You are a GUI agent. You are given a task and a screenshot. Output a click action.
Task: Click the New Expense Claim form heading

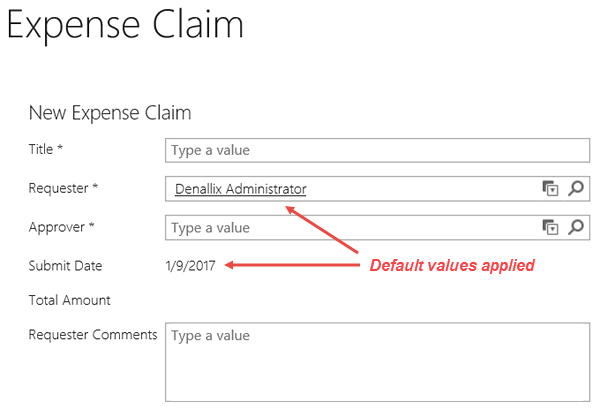(110, 112)
